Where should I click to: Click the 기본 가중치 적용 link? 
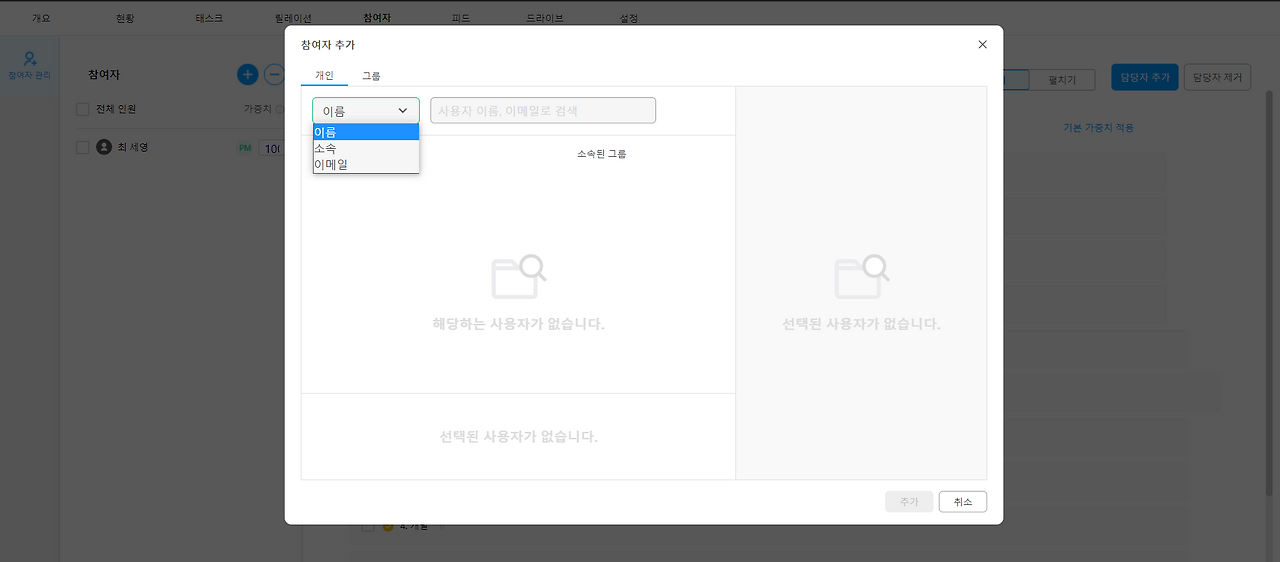[1098, 128]
